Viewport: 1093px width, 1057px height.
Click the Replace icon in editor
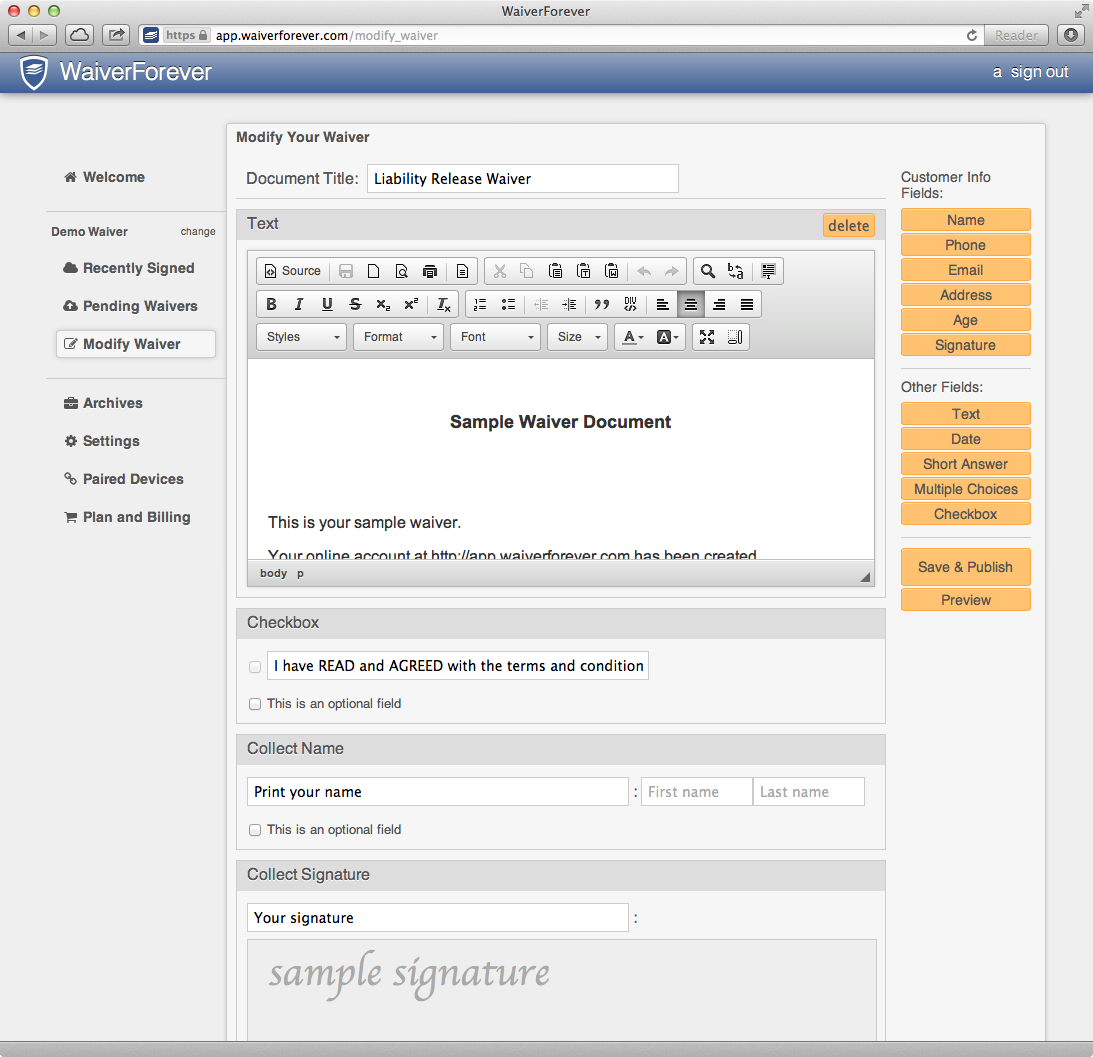pos(735,271)
